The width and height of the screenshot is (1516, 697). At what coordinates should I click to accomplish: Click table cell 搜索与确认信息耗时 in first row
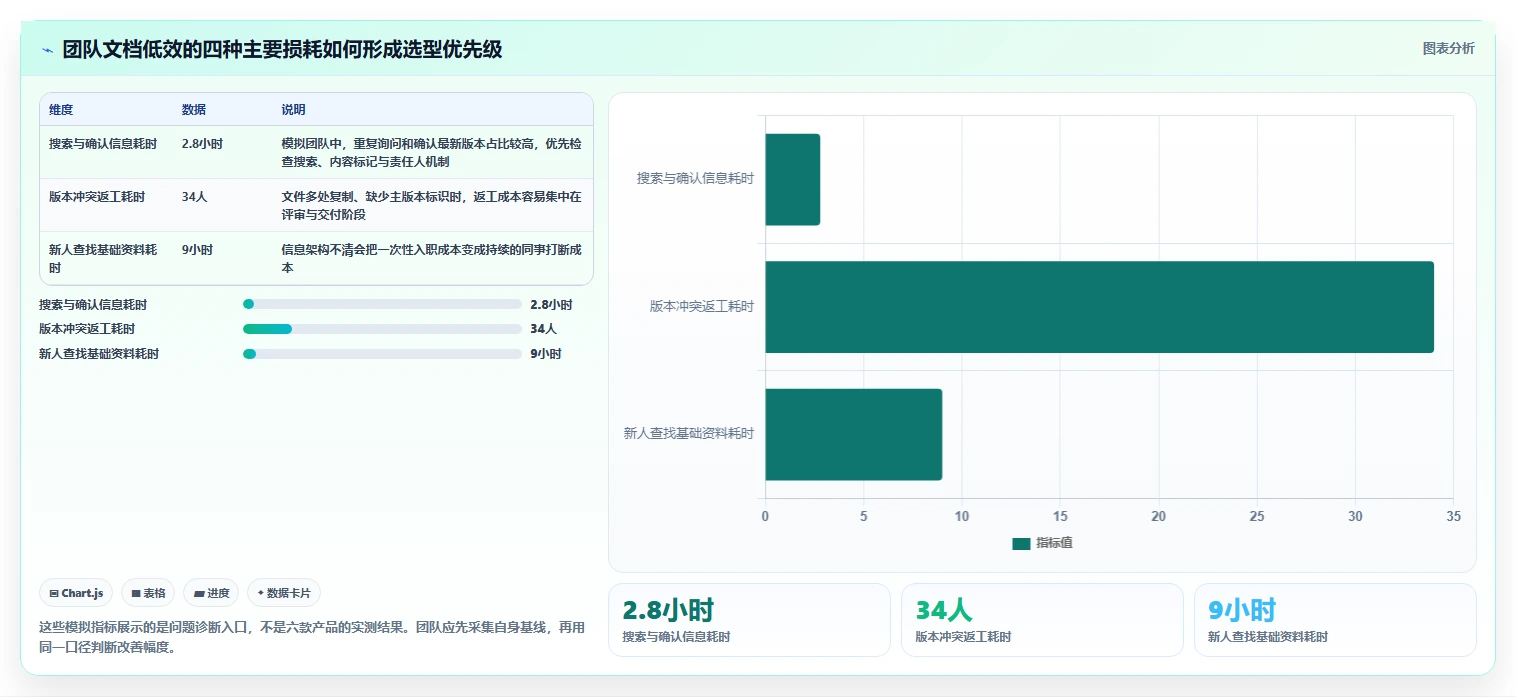click(x=103, y=144)
